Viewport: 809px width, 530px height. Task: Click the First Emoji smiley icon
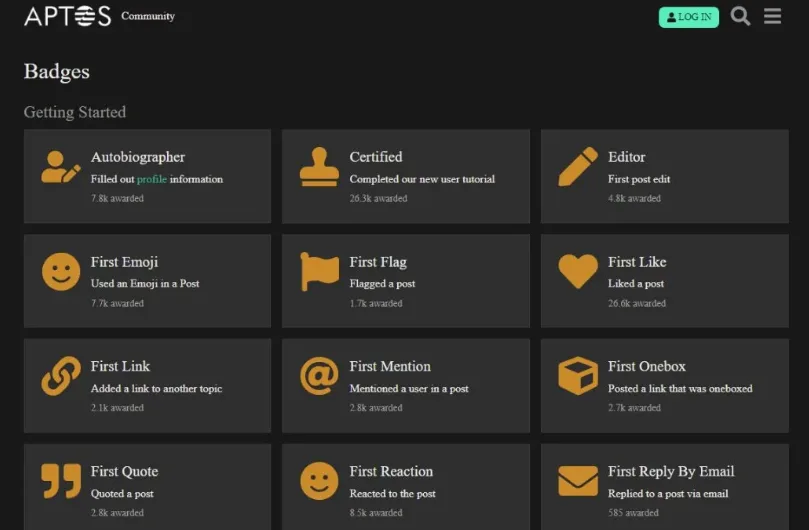[61, 271]
